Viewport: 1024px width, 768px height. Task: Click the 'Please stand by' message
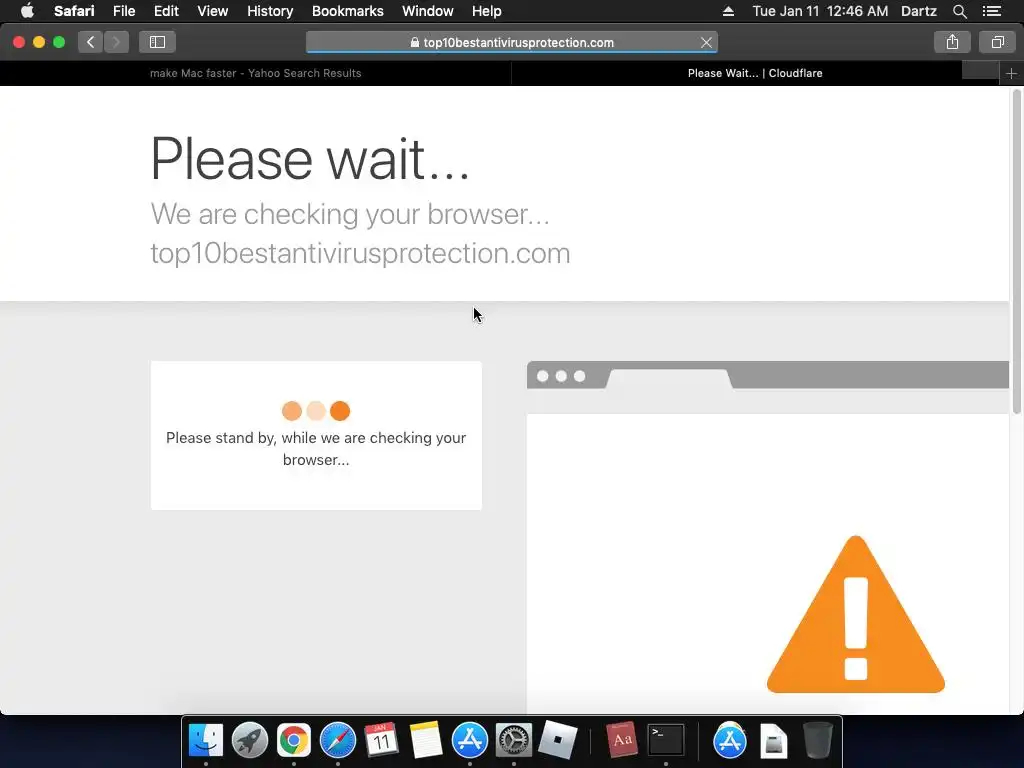click(x=316, y=449)
